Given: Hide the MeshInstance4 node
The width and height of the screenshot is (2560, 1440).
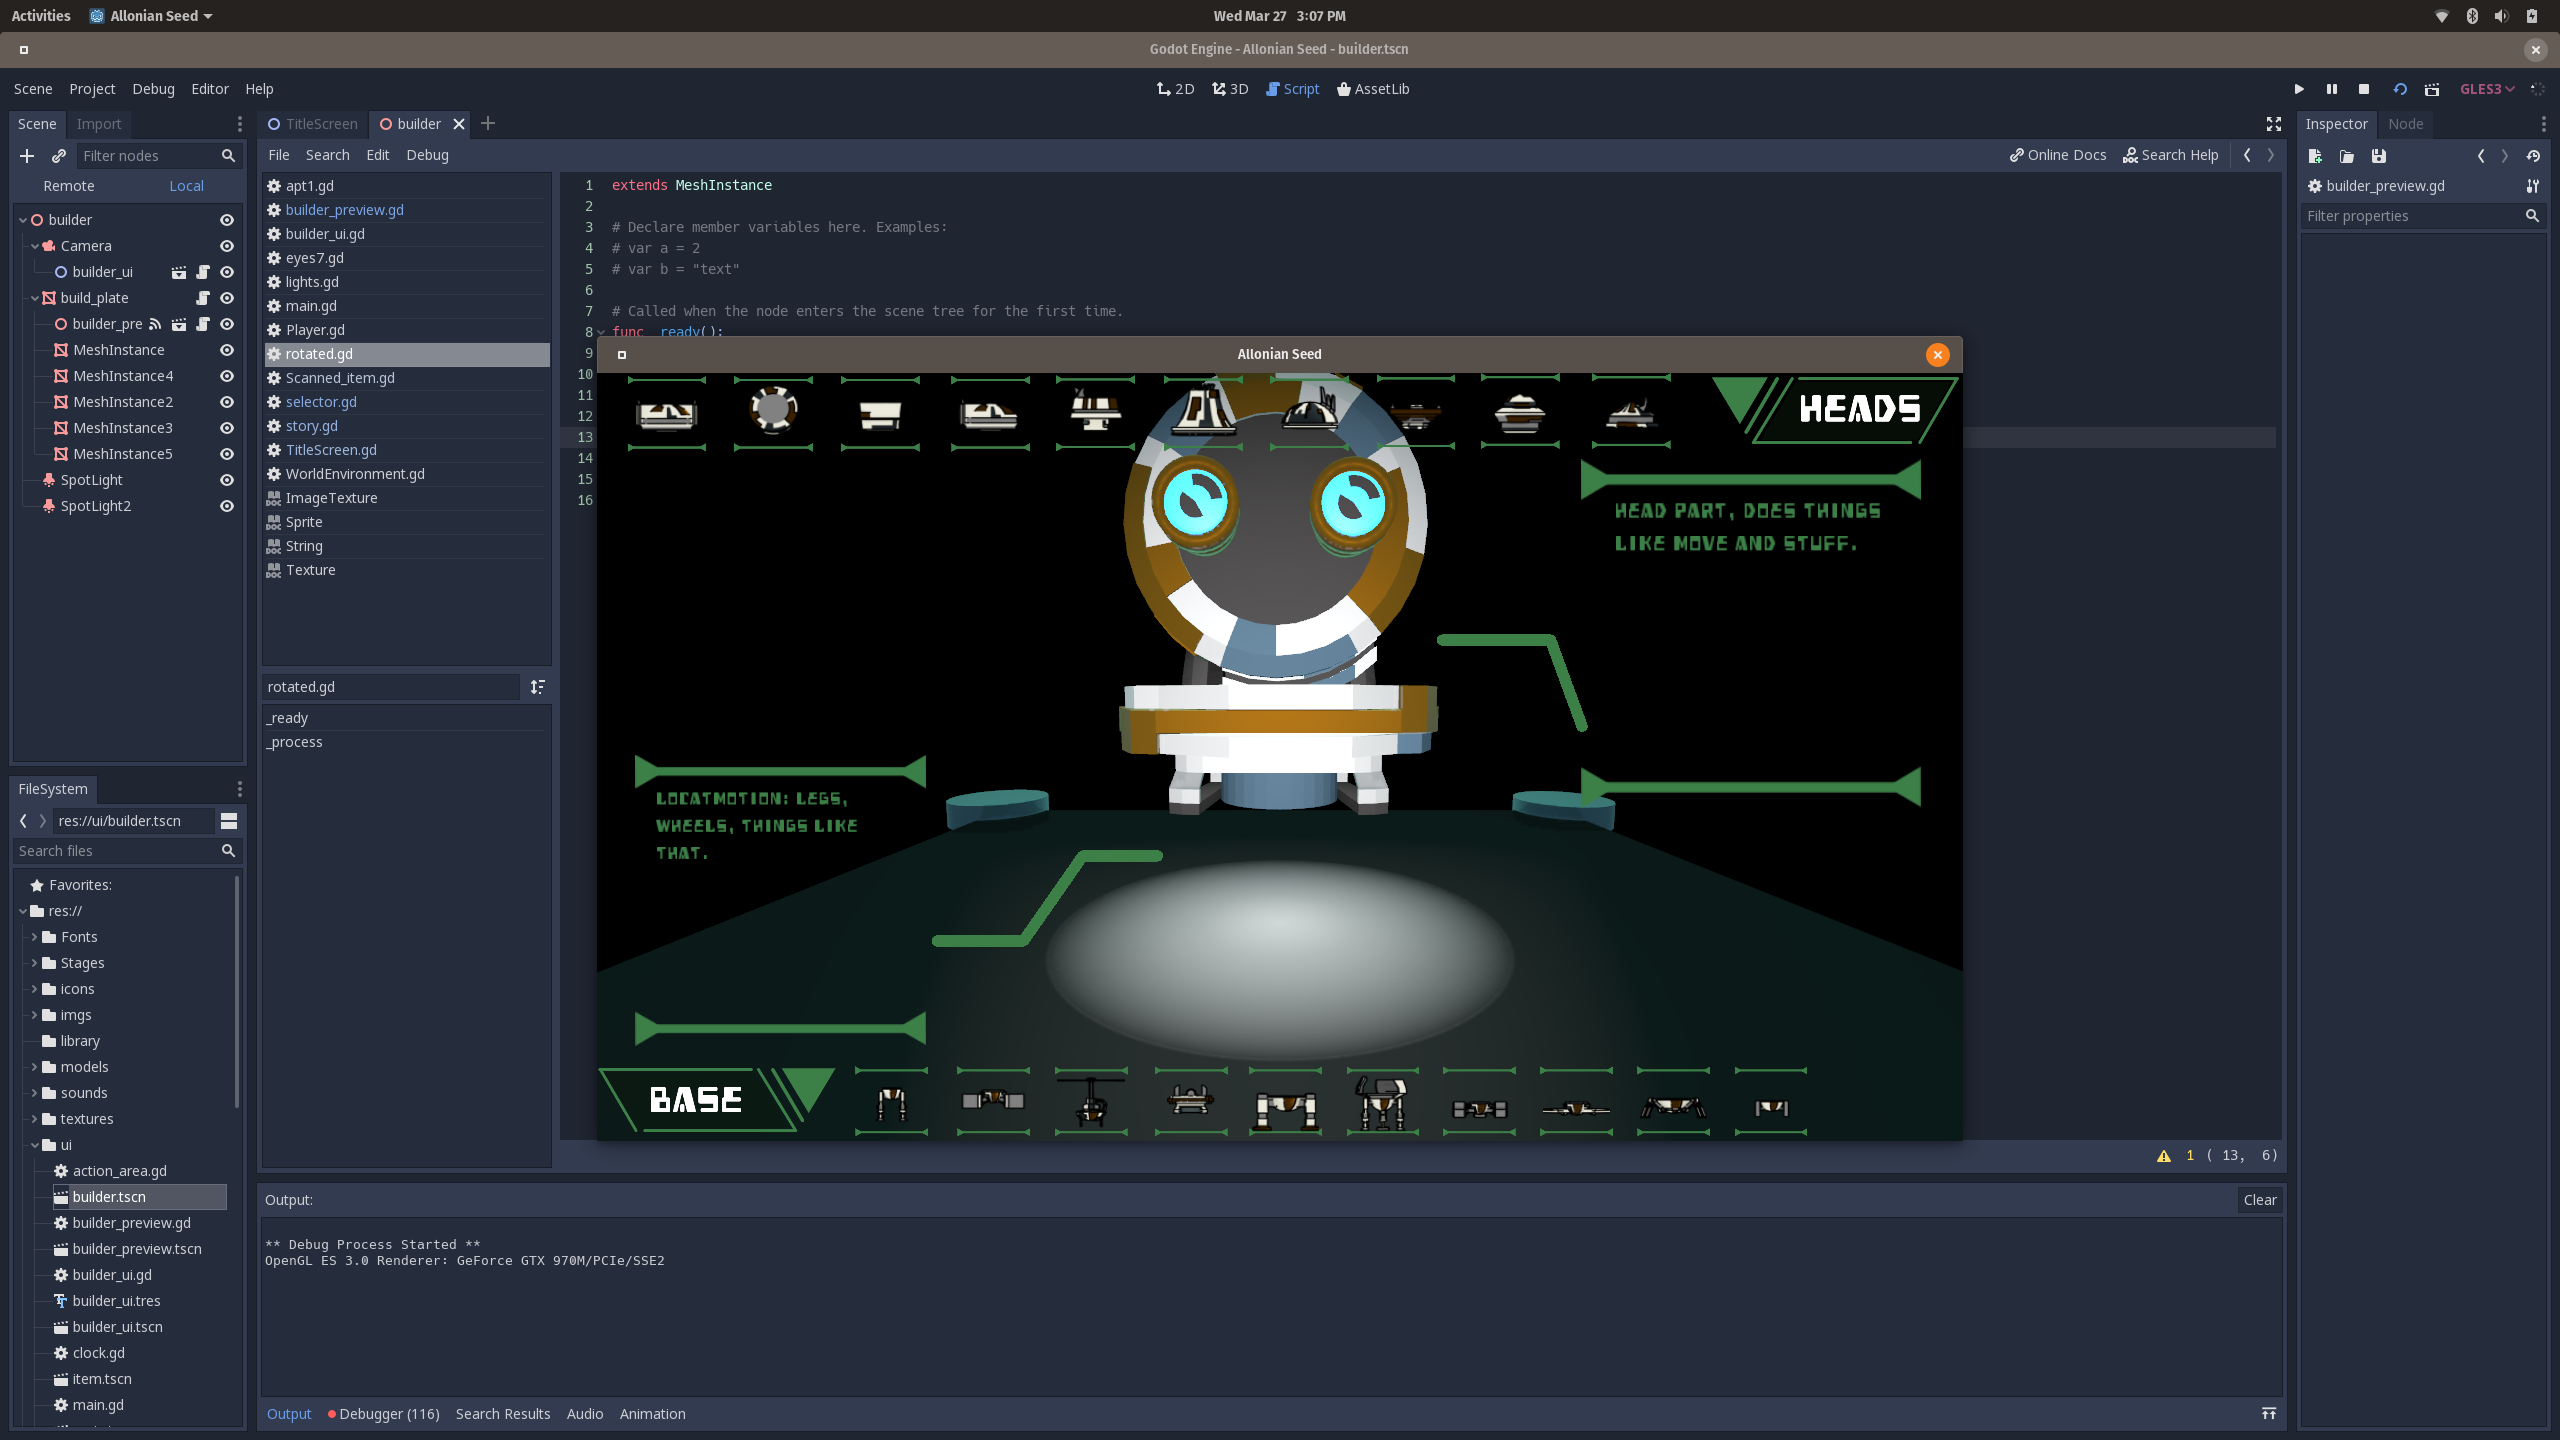Looking at the screenshot, I should coord(227,376).
